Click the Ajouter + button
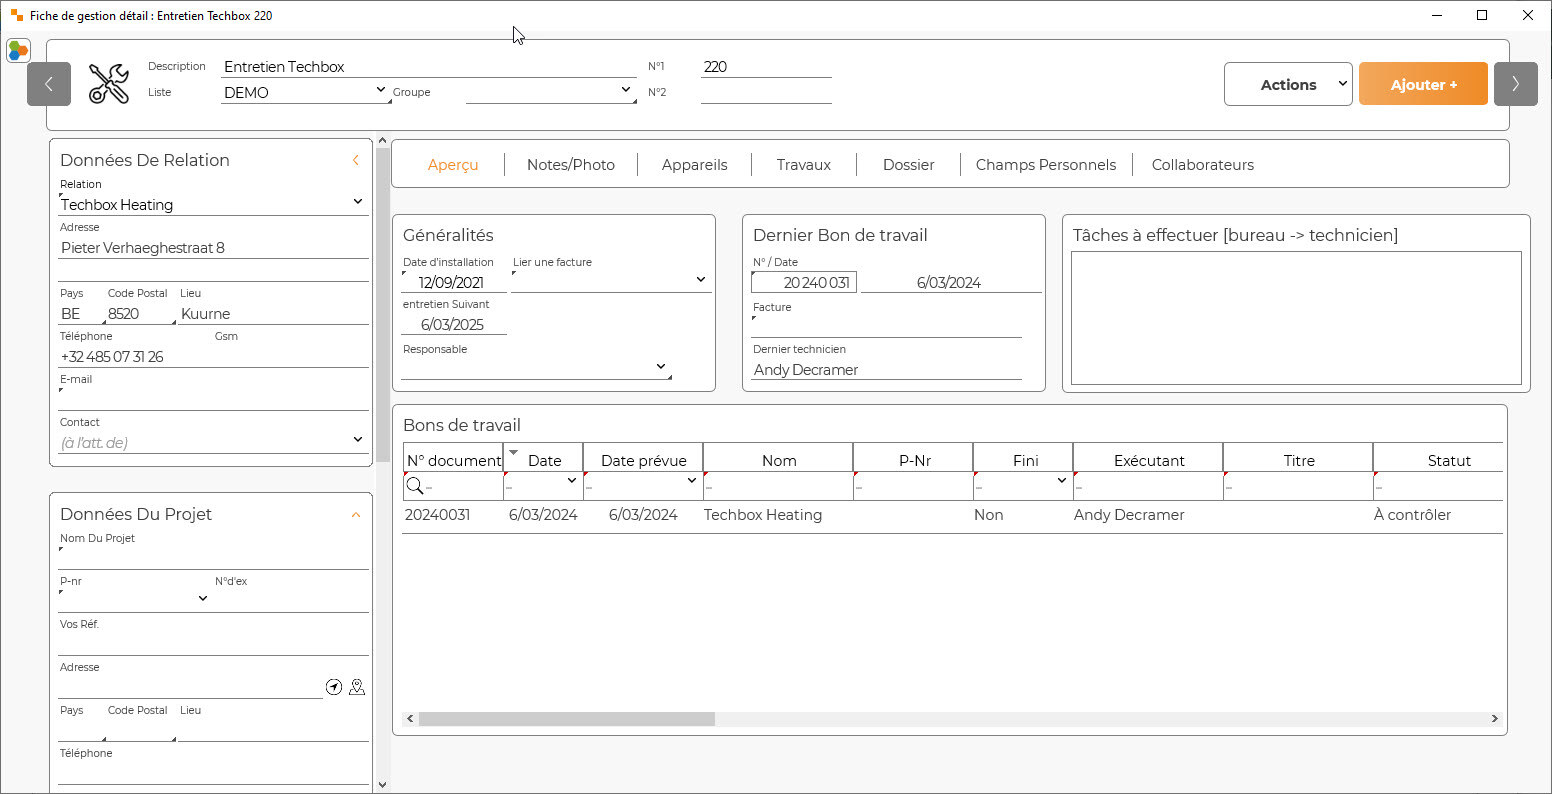1552x794 pixels. pyautogui.click(x=1423, y=84)
